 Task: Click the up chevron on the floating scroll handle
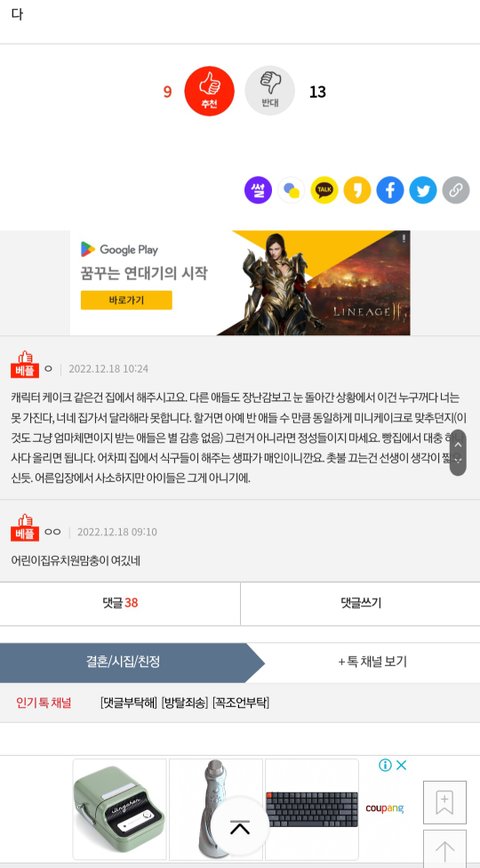[x=458, y=445]
